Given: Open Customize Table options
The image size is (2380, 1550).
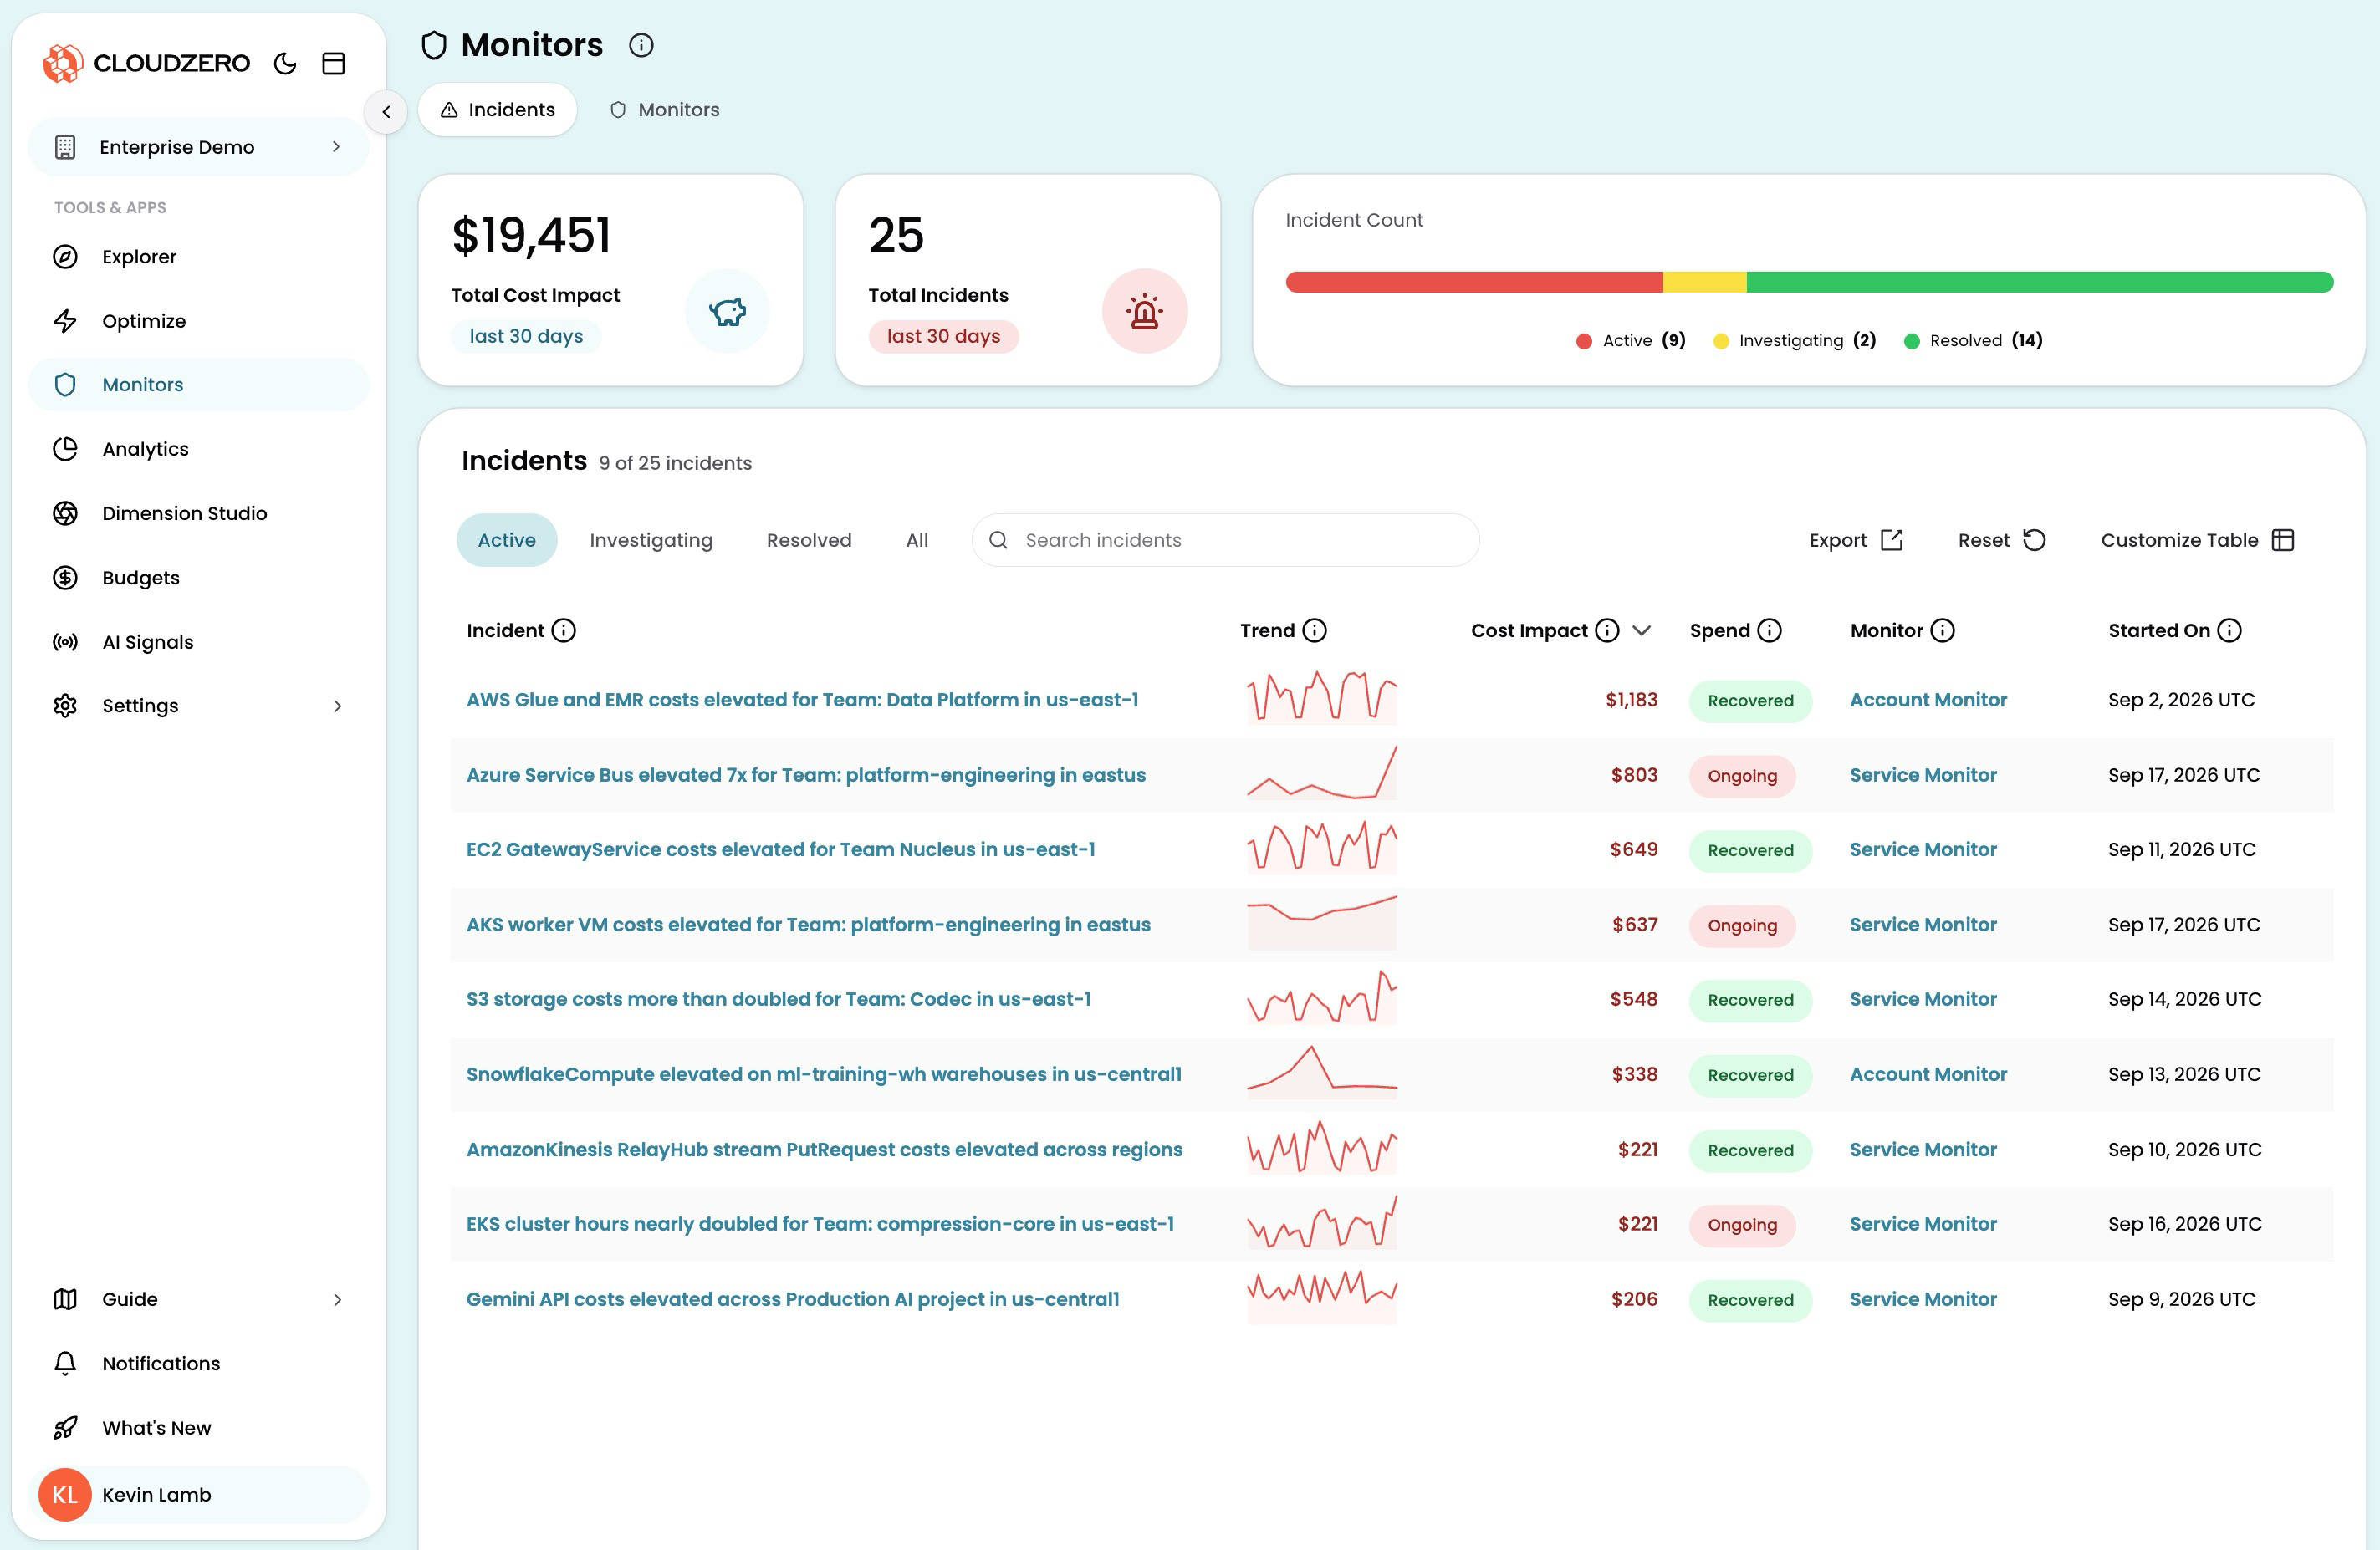Looking at the screenshot, I should [2197, 540].
